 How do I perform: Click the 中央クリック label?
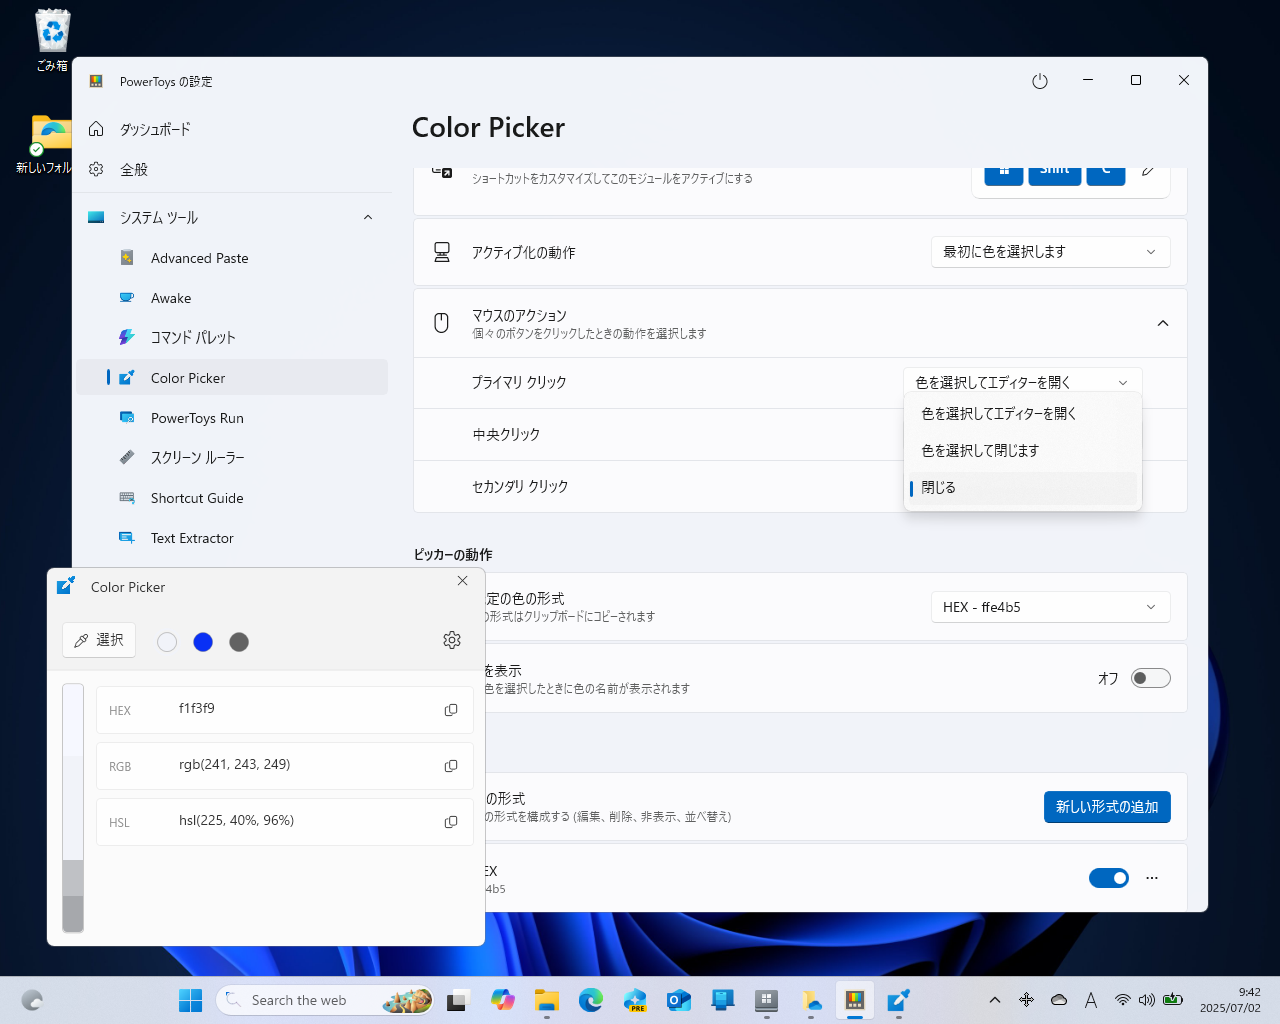pos(506,434)
